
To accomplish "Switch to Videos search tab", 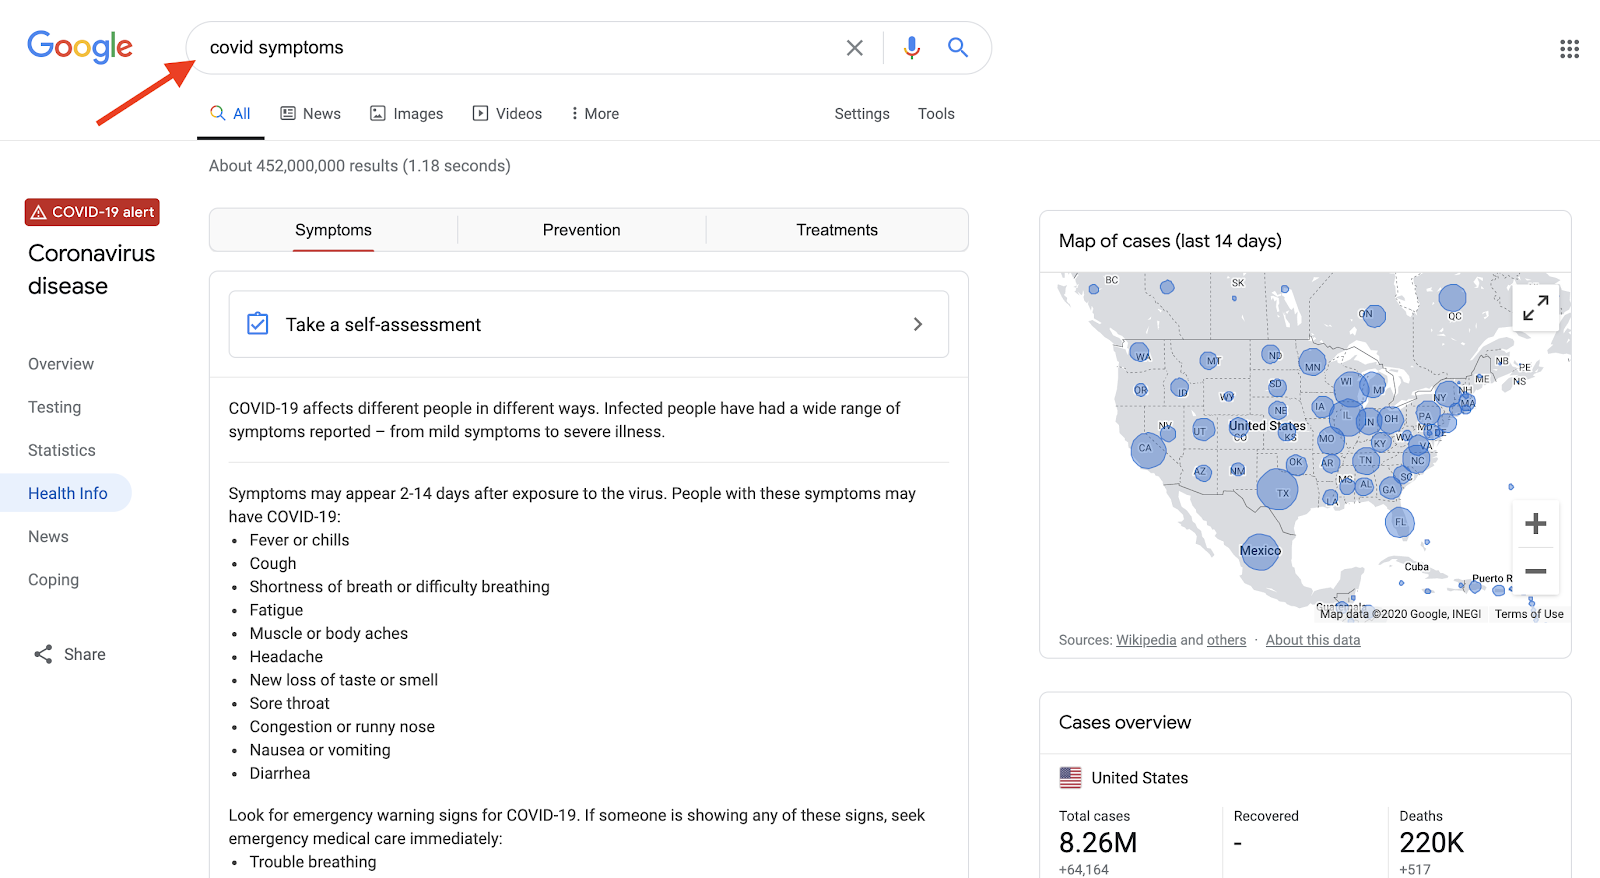I will 507,114.
